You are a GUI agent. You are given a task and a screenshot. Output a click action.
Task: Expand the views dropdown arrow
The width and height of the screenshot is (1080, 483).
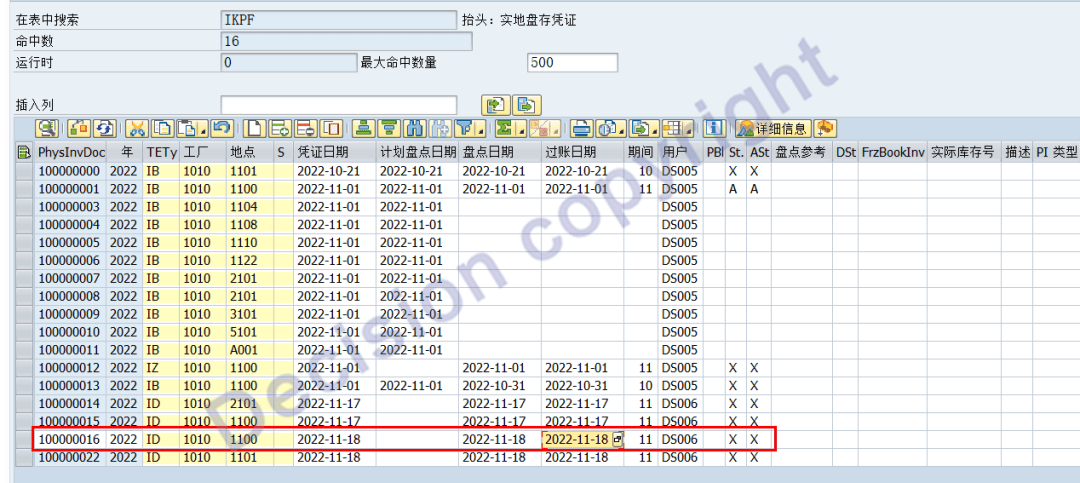622,131
